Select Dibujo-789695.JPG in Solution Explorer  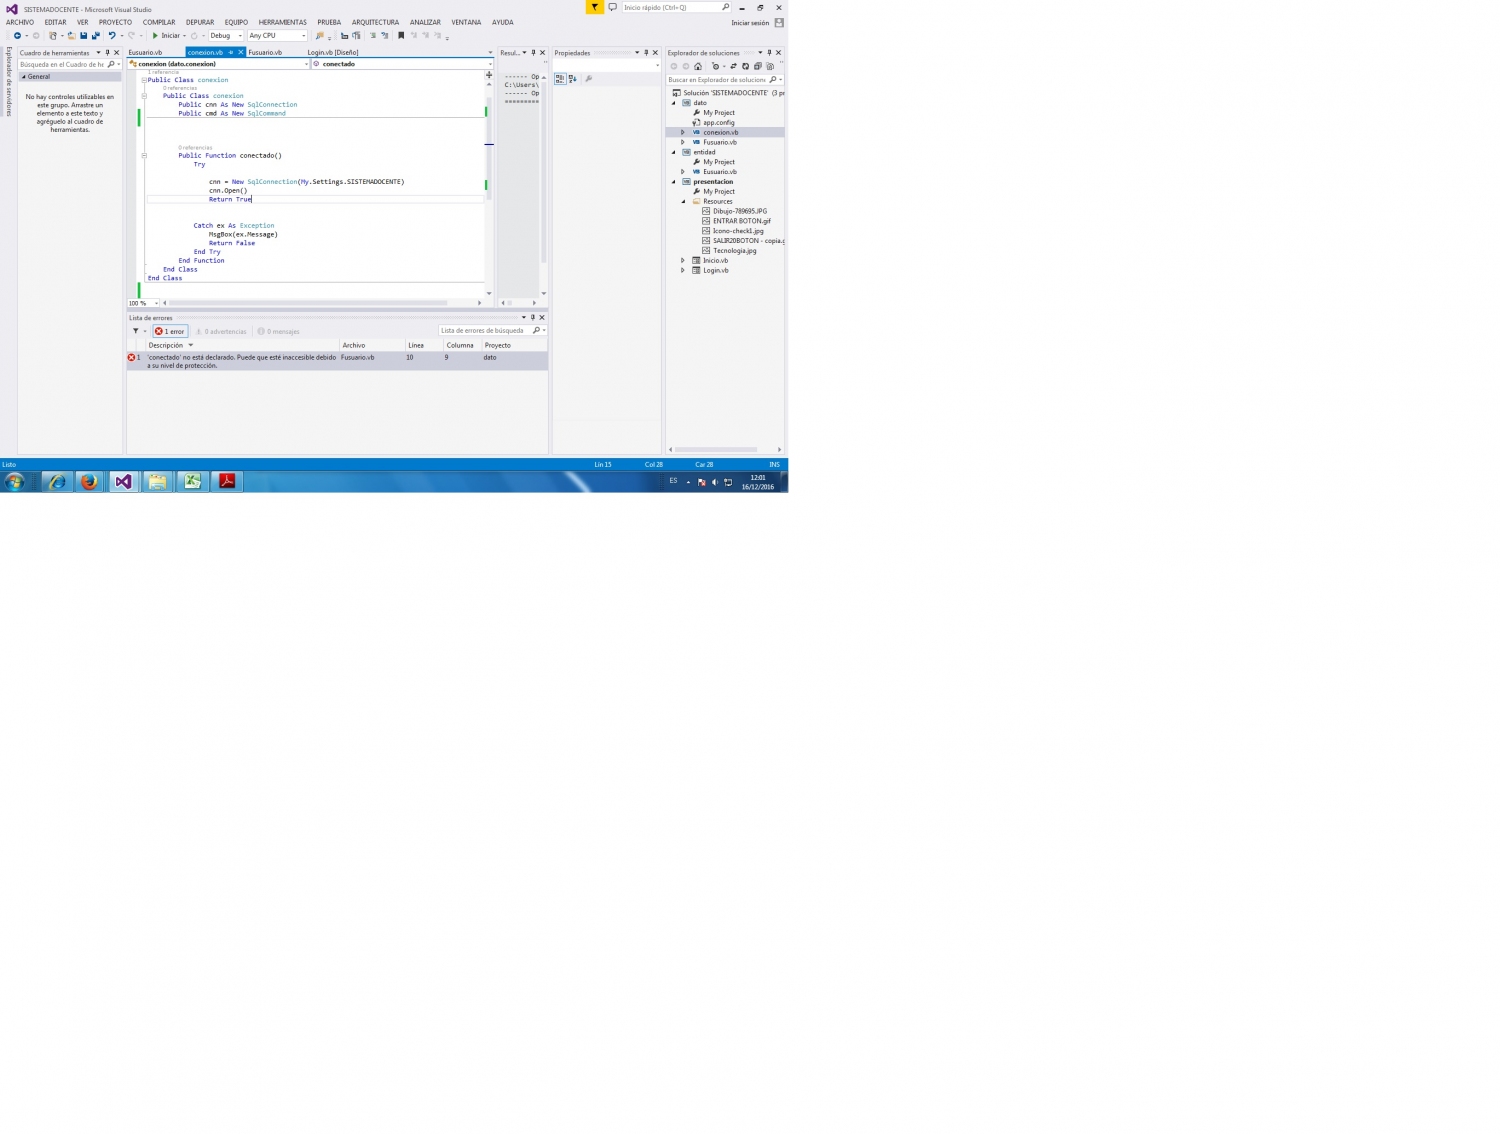click(x=740, y=211)
